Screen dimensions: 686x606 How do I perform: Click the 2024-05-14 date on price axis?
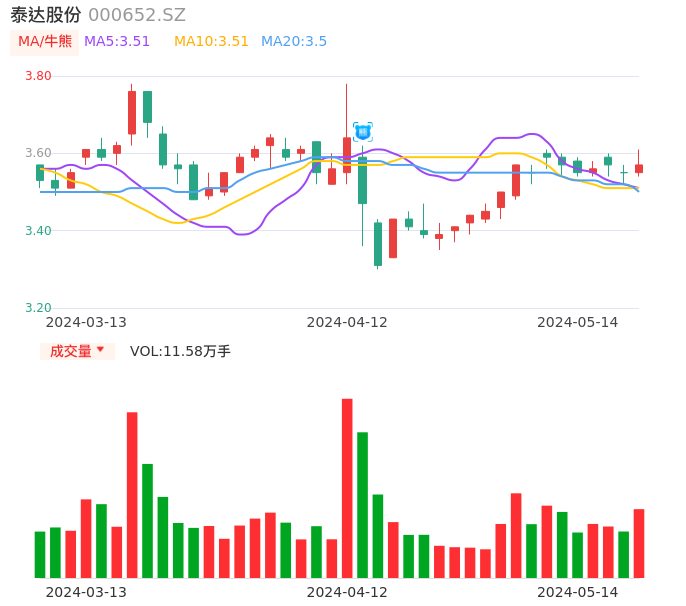point(578,322)
